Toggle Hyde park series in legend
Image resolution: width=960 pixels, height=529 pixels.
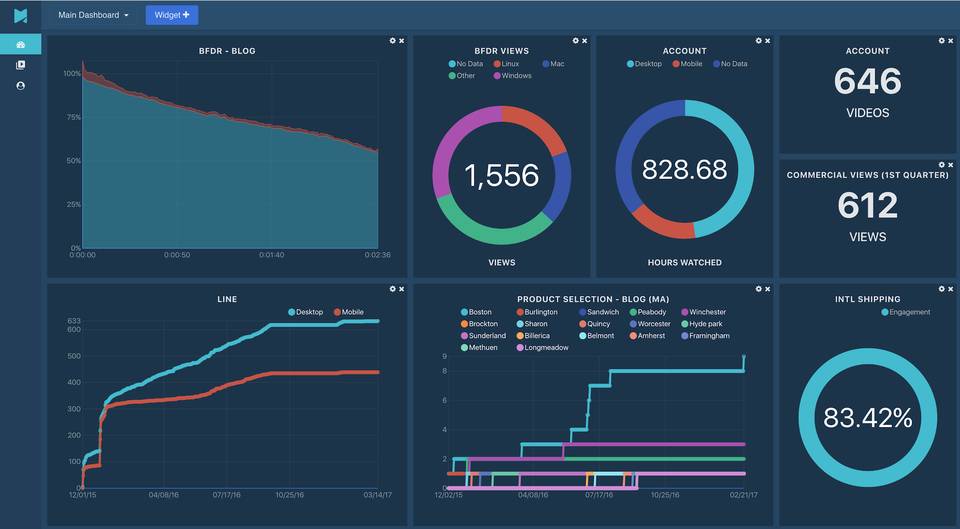(702, 324)
